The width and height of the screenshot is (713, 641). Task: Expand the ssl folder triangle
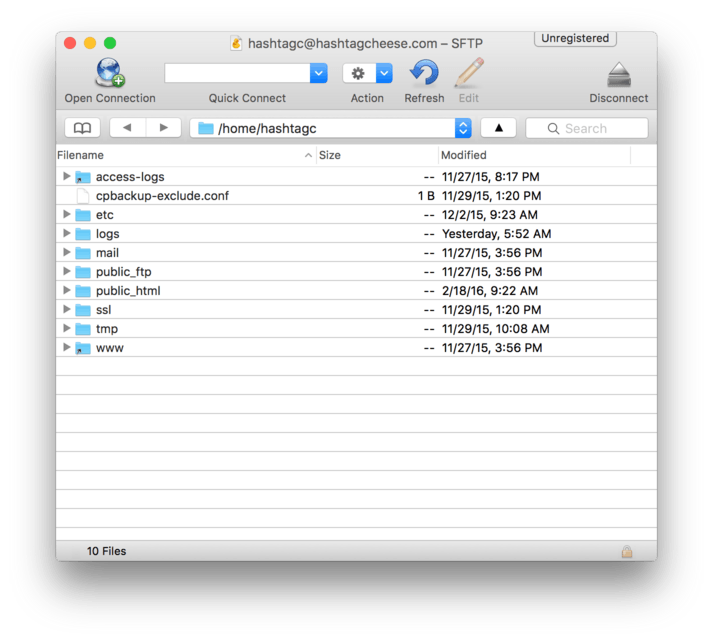pyautogui.click(x=66, y=309)
